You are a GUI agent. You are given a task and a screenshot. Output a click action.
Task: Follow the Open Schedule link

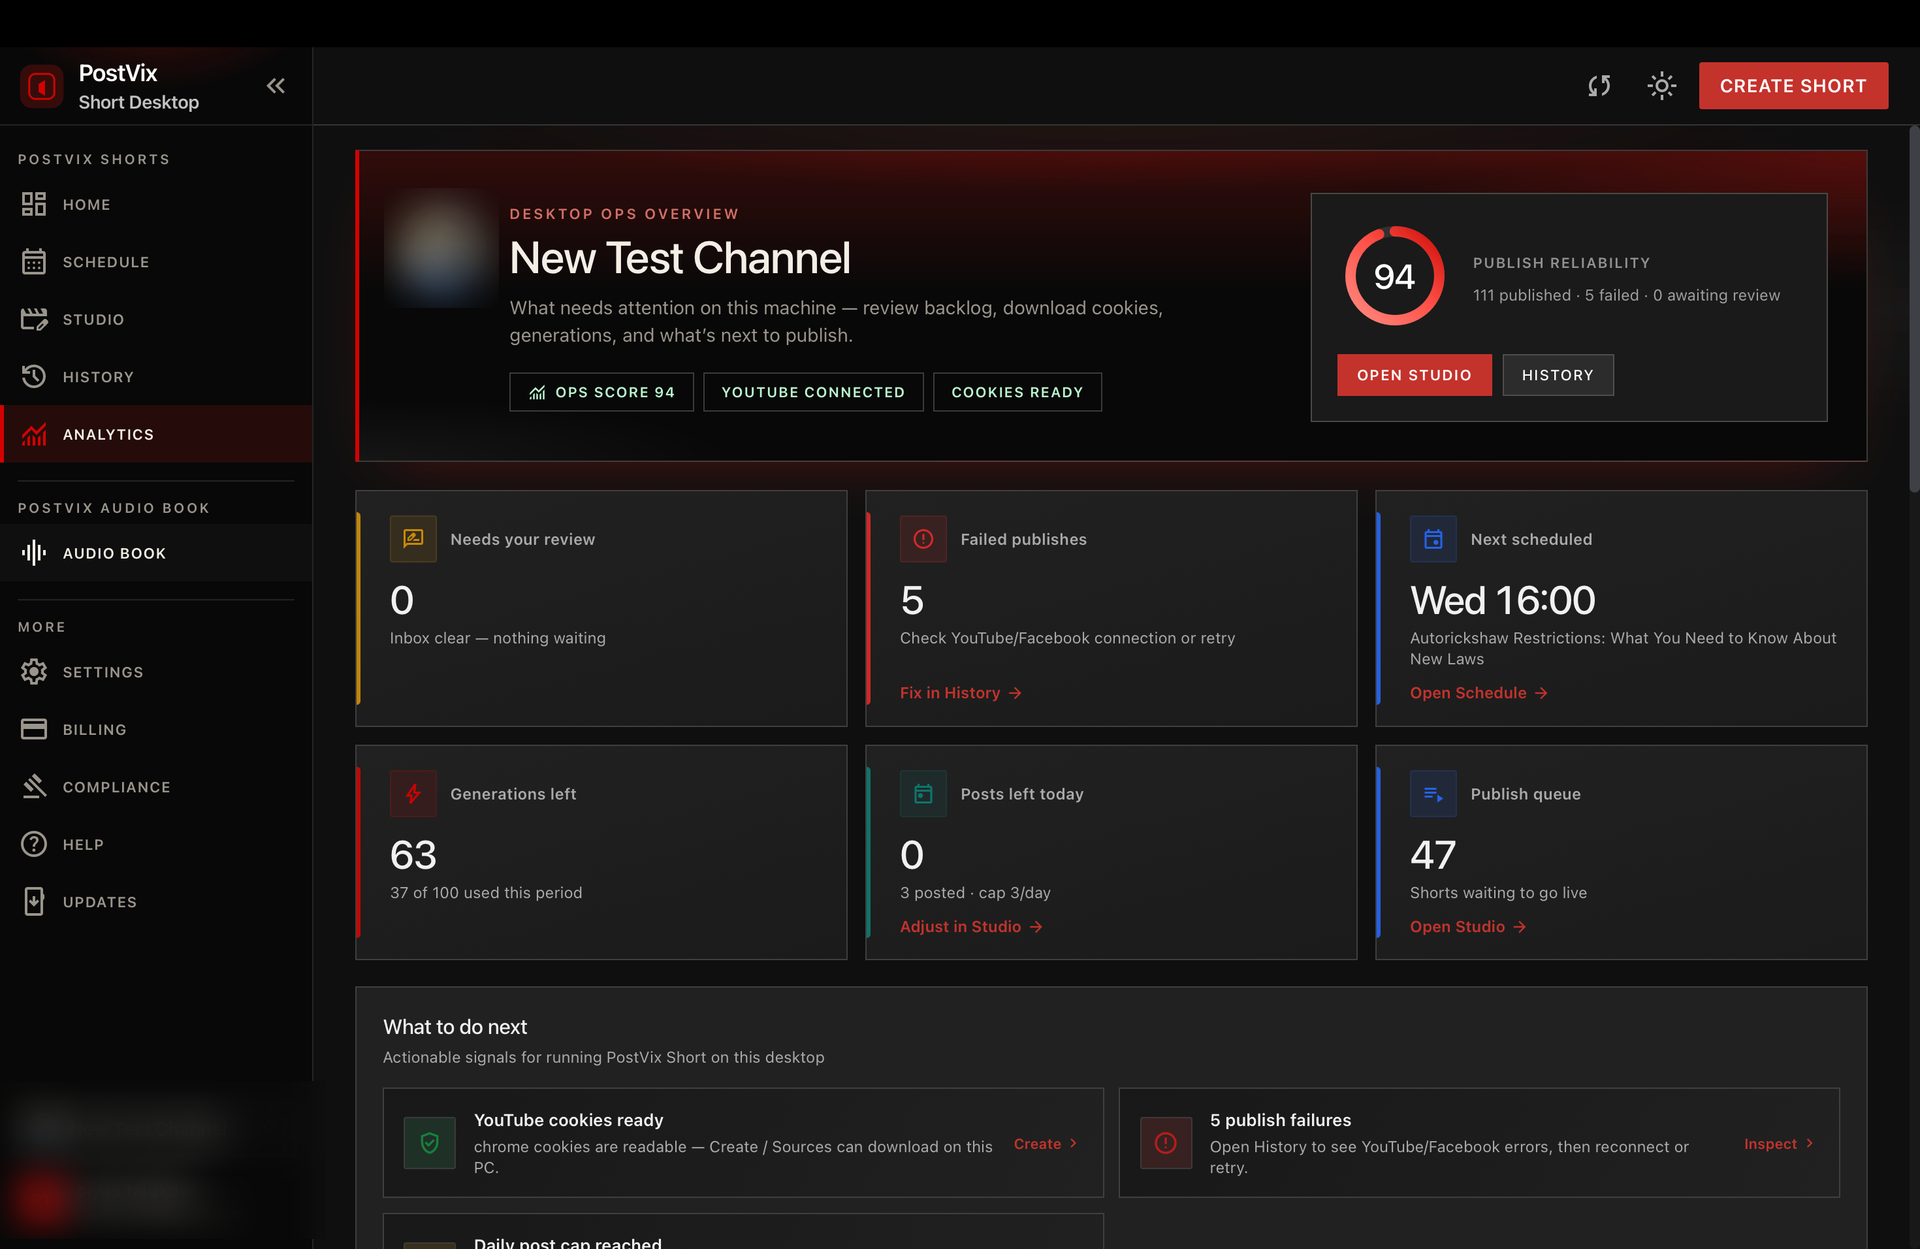click(x=1478, y=693)
